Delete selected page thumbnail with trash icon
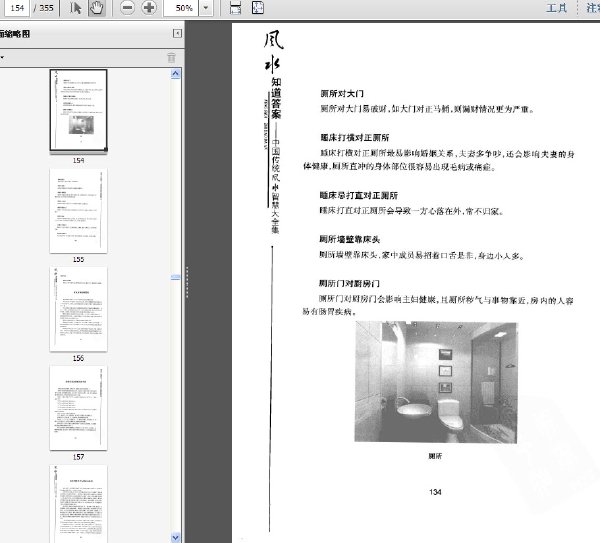Screen dimensions: 600x543 (171, 57)
